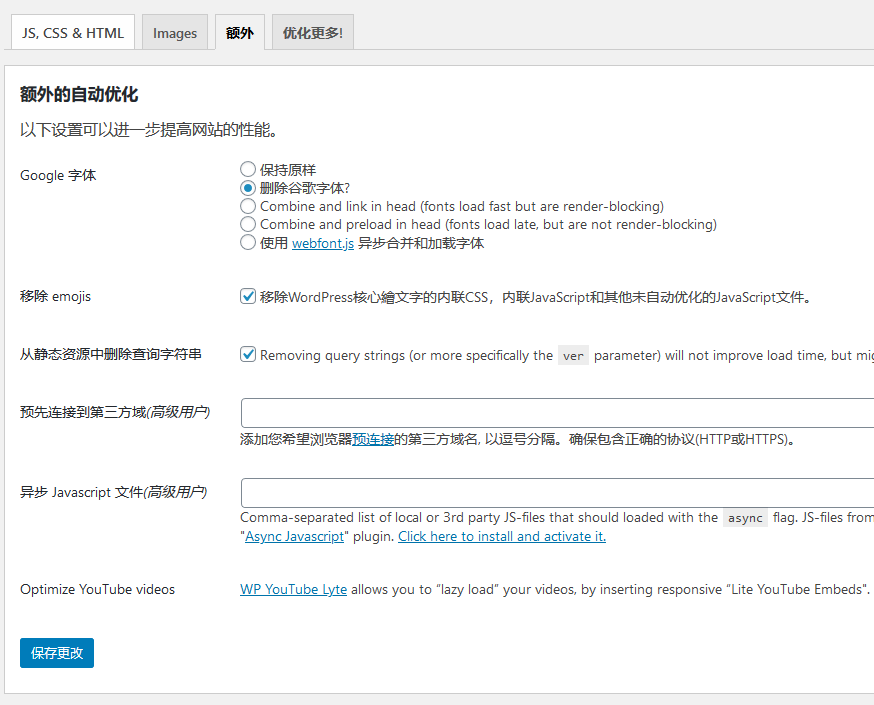Viewport: 874px width, 705px height.
Task: Select the webfont.js async combine font option
Action: (x=248, y=242)
